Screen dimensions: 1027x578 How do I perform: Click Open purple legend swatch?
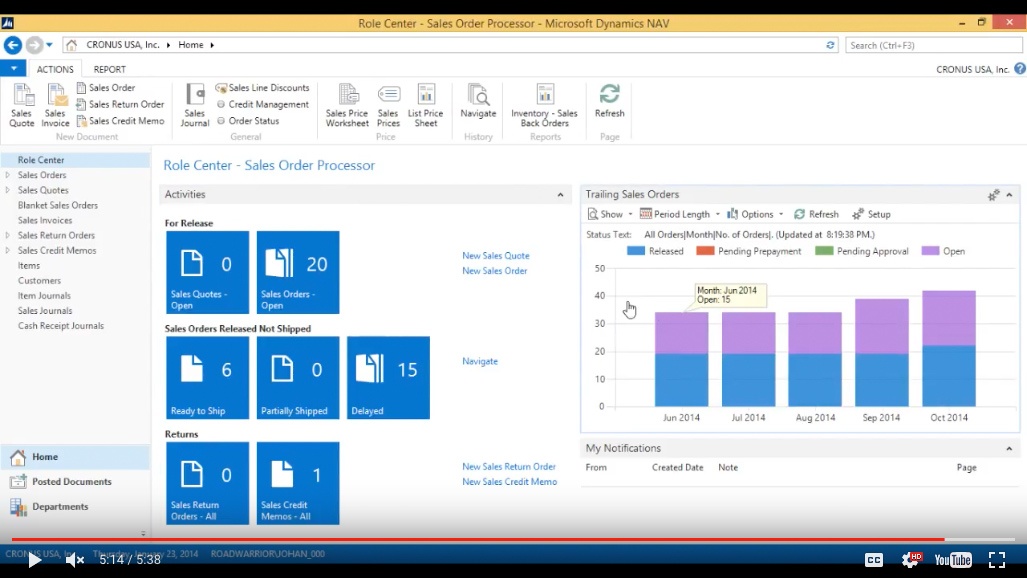930,251
